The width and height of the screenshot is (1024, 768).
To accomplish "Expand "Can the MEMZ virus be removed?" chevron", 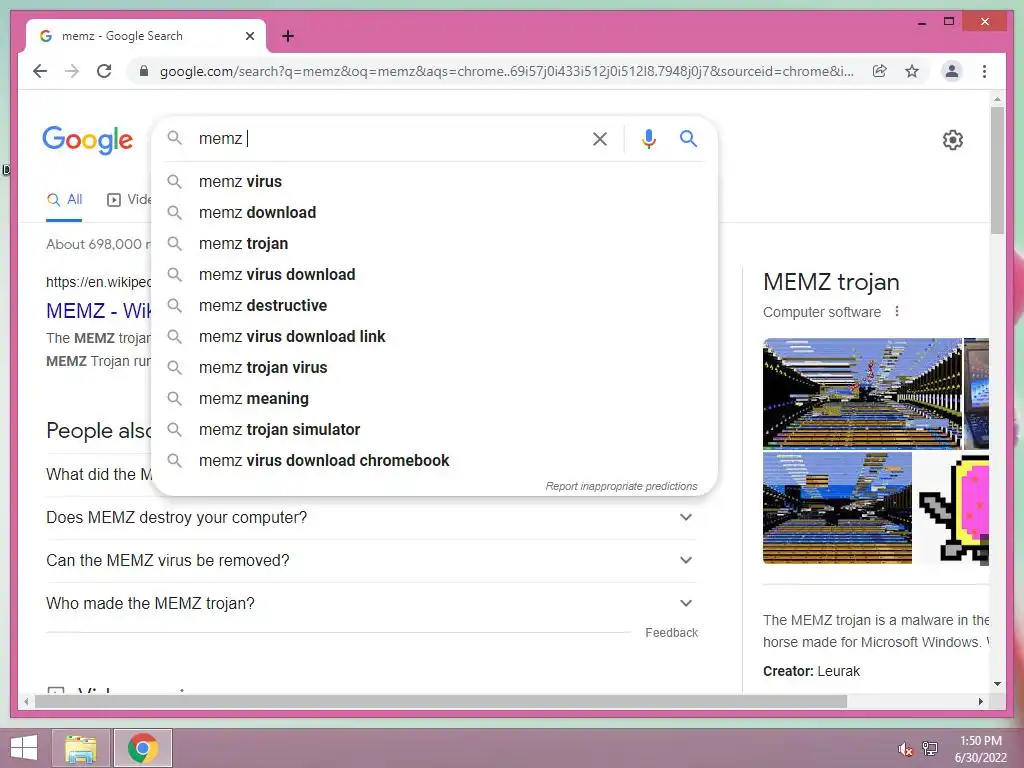I will coord(686,560).
